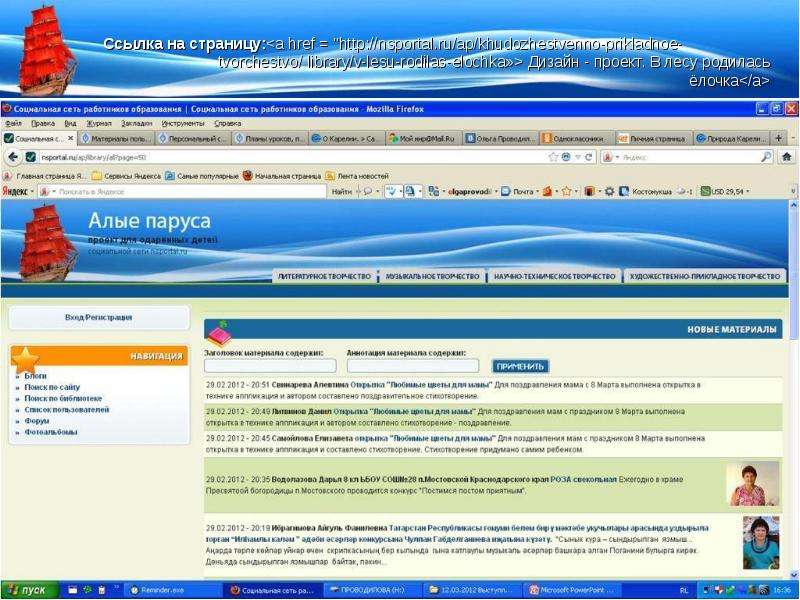The height and width of the screenshot is (600, 800).
Task: Click the пуск Start button
Action: (30, 590)
